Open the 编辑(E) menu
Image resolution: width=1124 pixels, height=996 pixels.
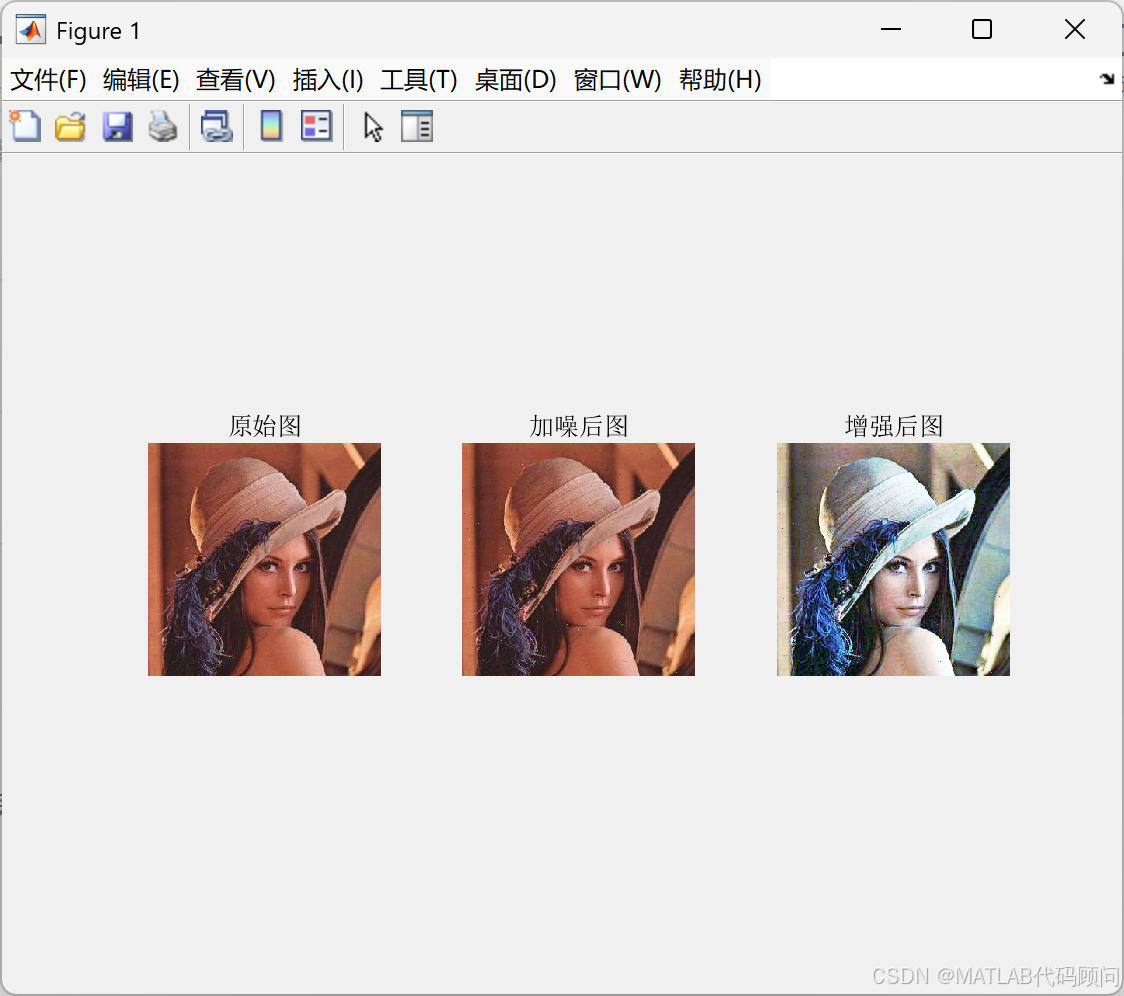point(141,80)
